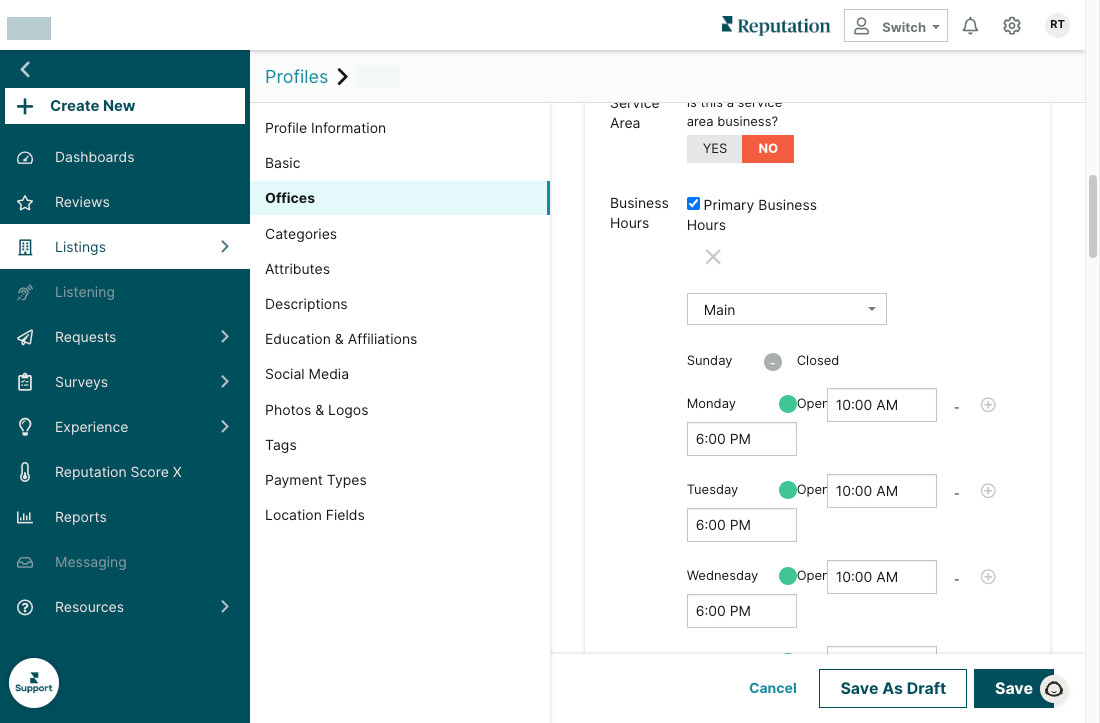
Task: Toggle Monday open switch
Action: pos(788,404)
